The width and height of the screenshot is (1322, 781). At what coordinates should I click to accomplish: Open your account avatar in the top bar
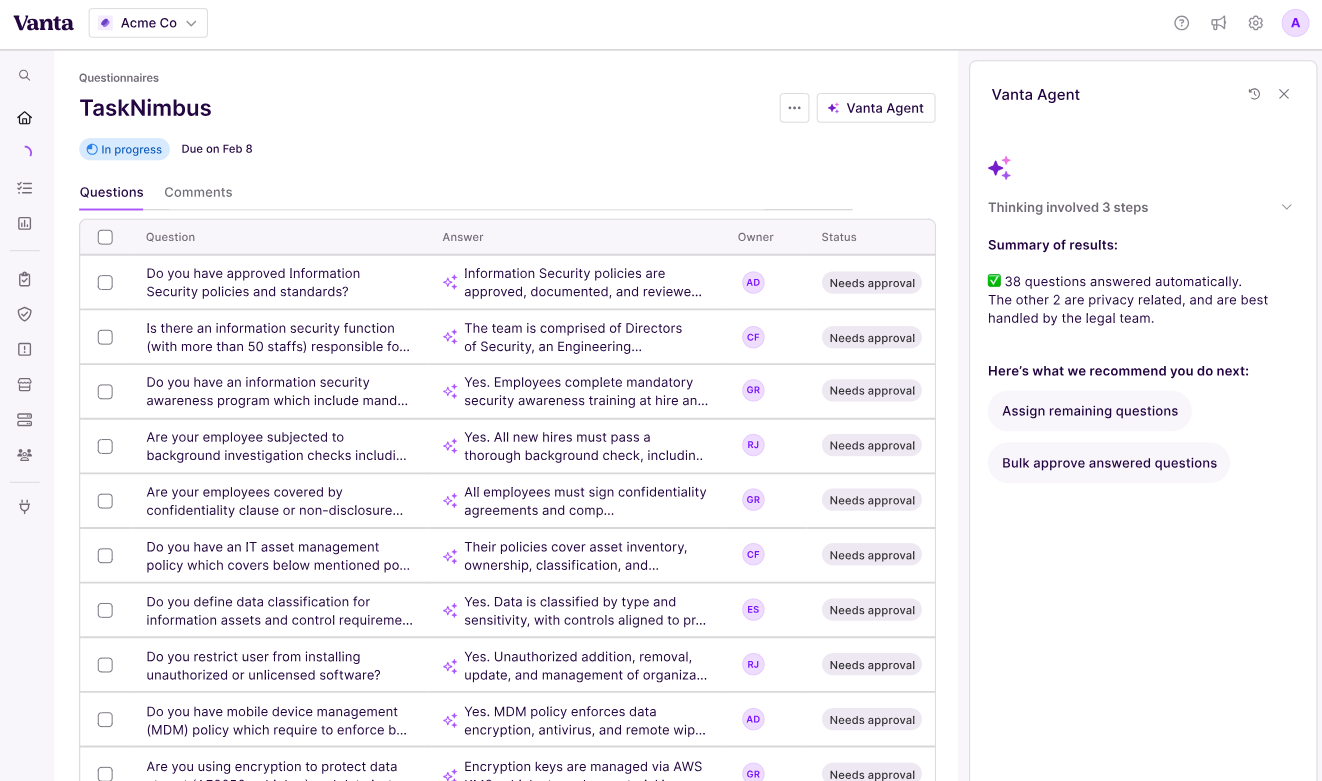click(1295, 22)
